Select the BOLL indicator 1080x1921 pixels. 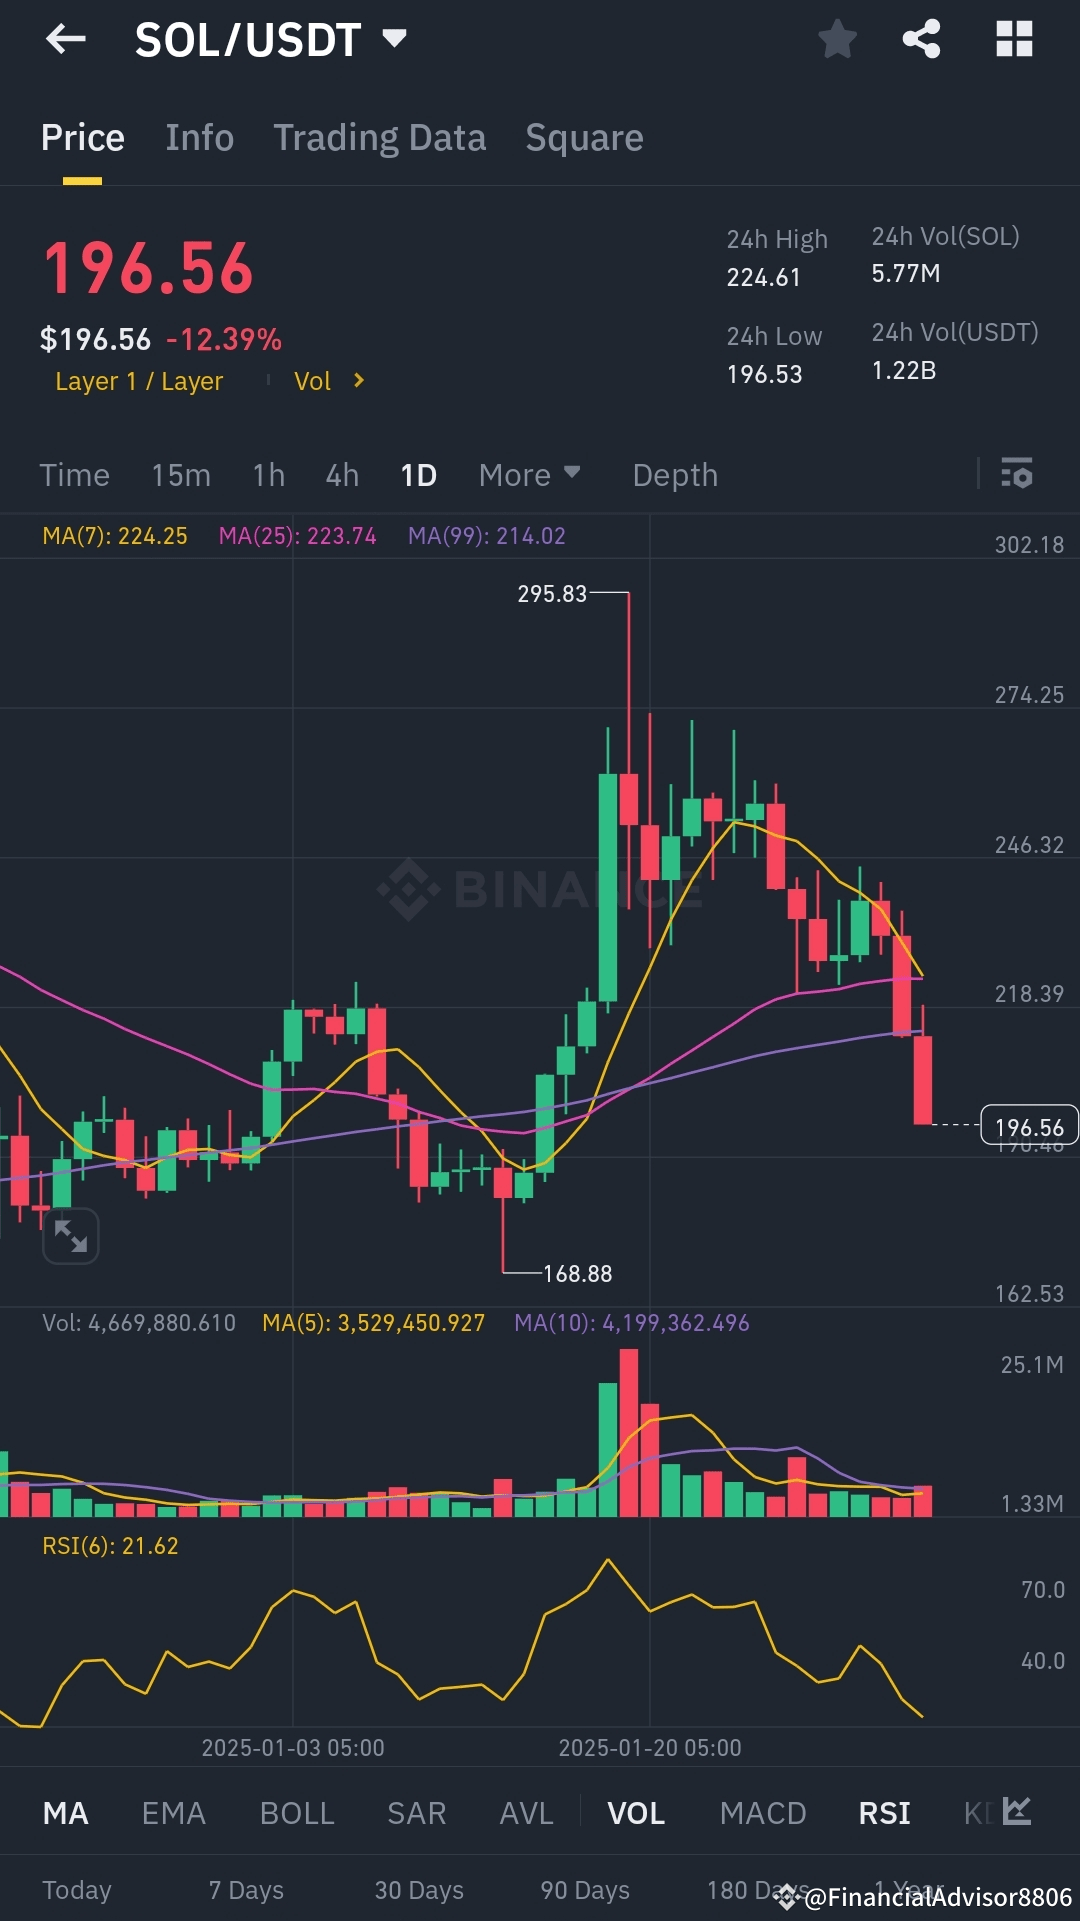click(x=296, y=1813)
